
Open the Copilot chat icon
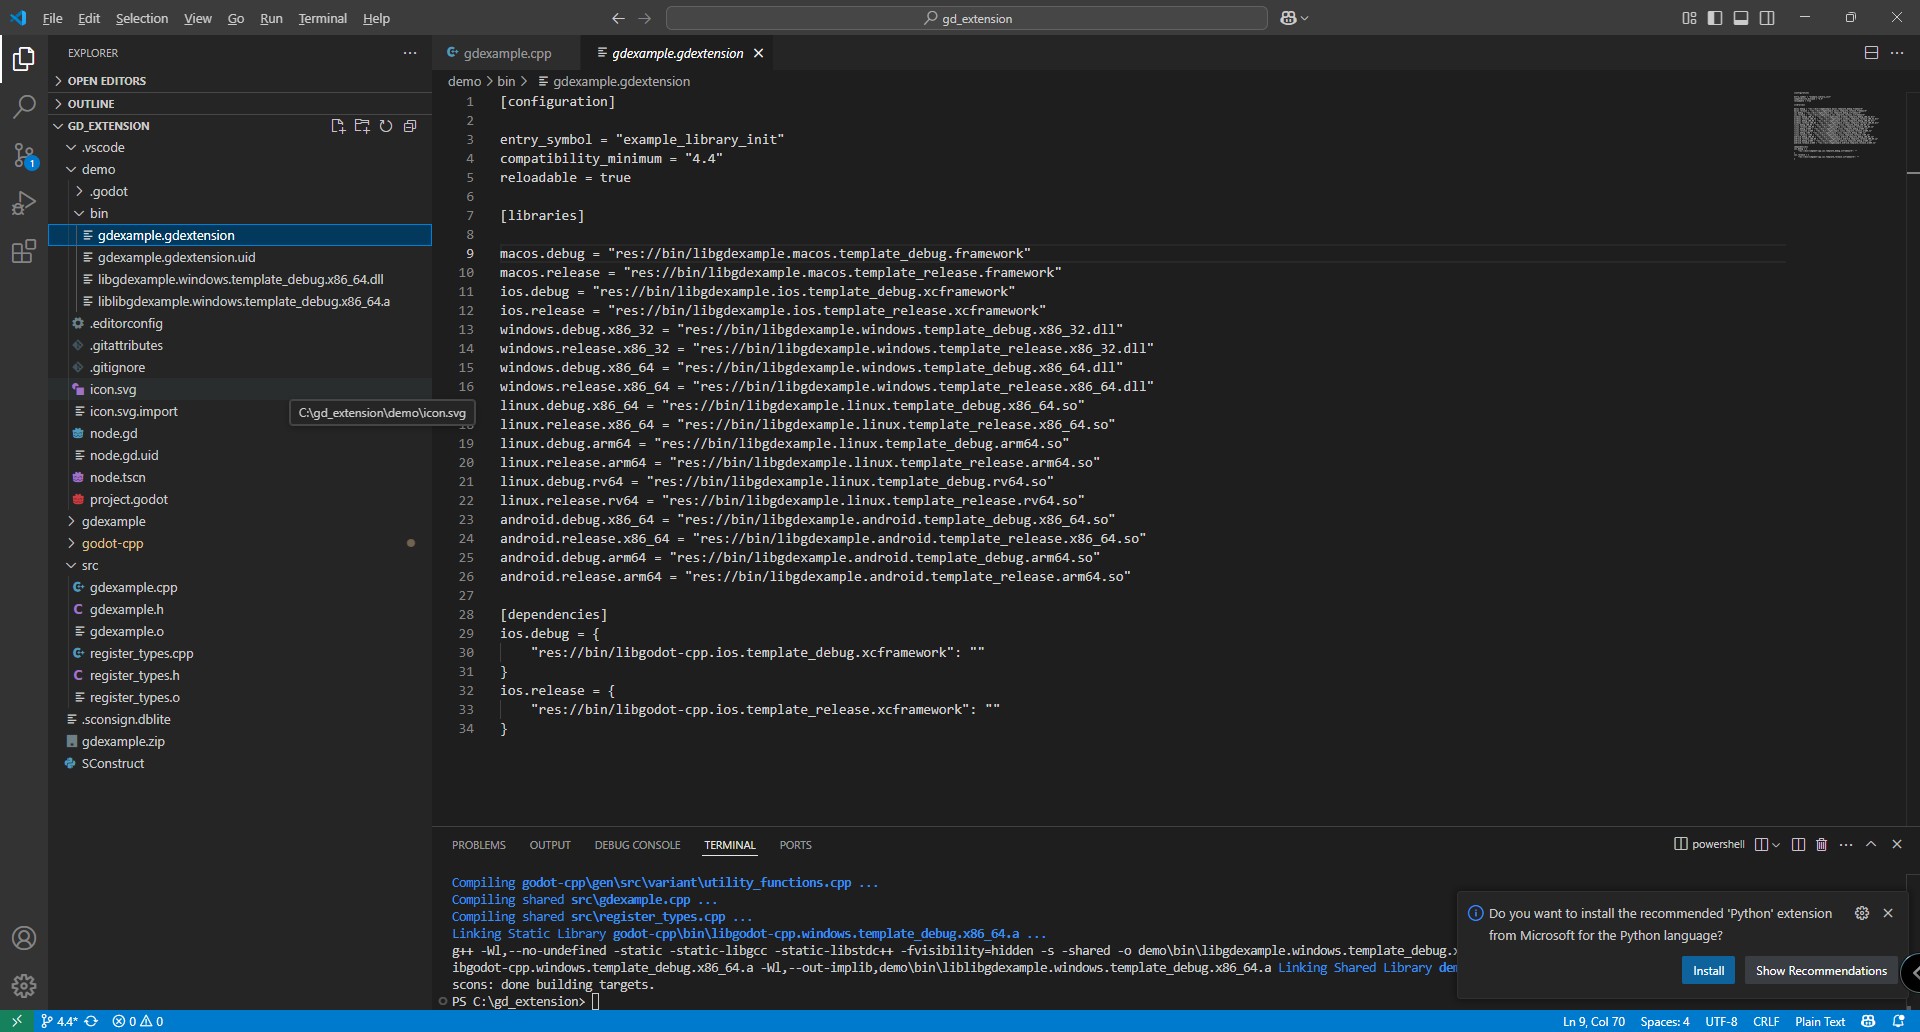pyautogui.click(x=1289, y=18)
